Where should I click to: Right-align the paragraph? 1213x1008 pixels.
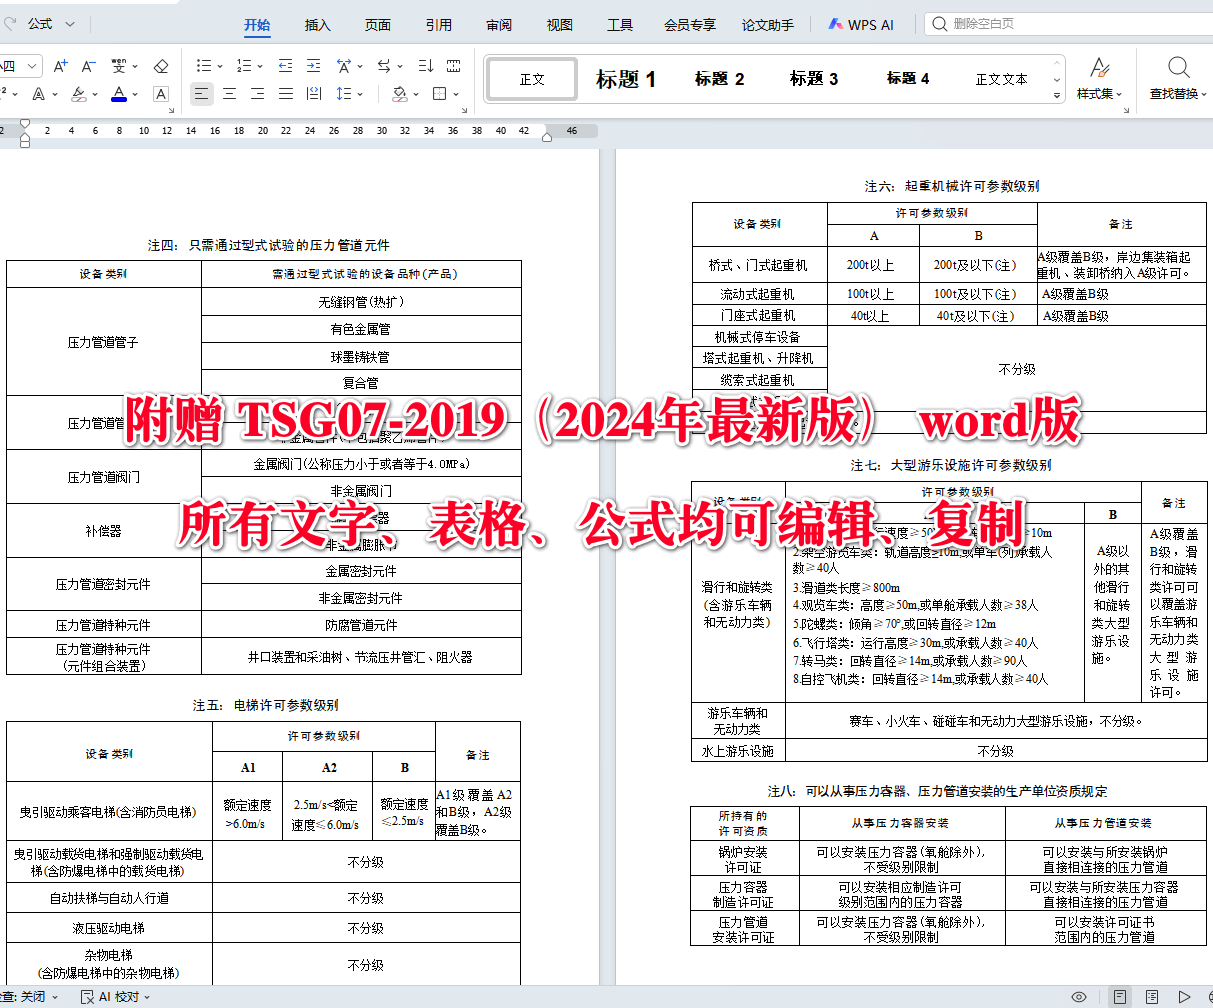tap(257, 94)
